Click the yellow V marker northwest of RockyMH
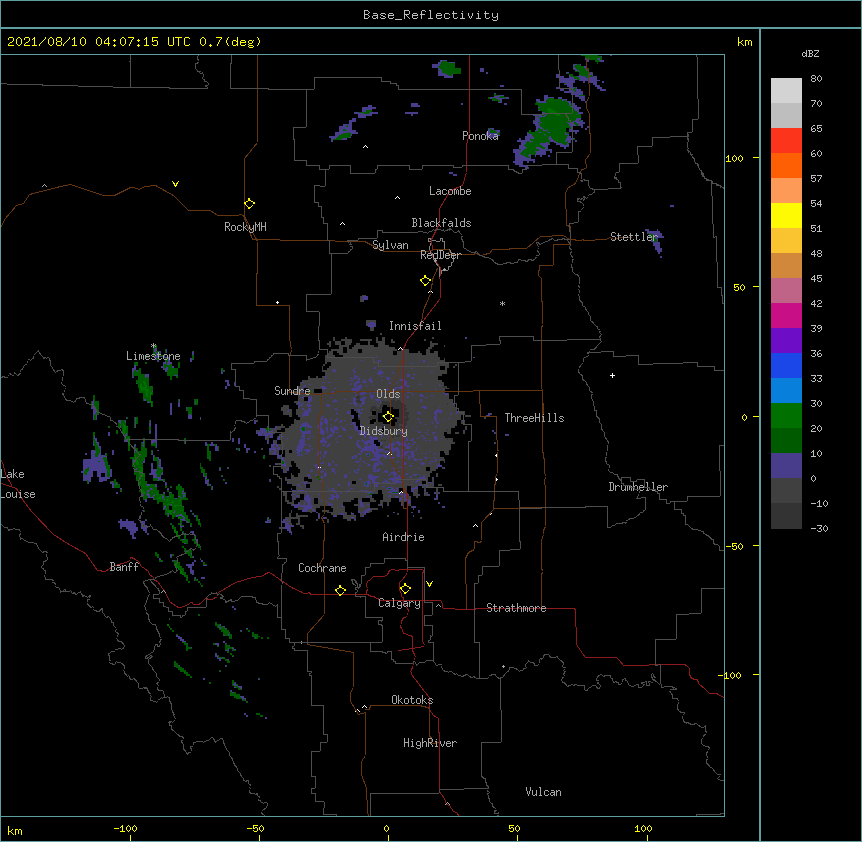This screenshot has width=862, height=842. 175,184
